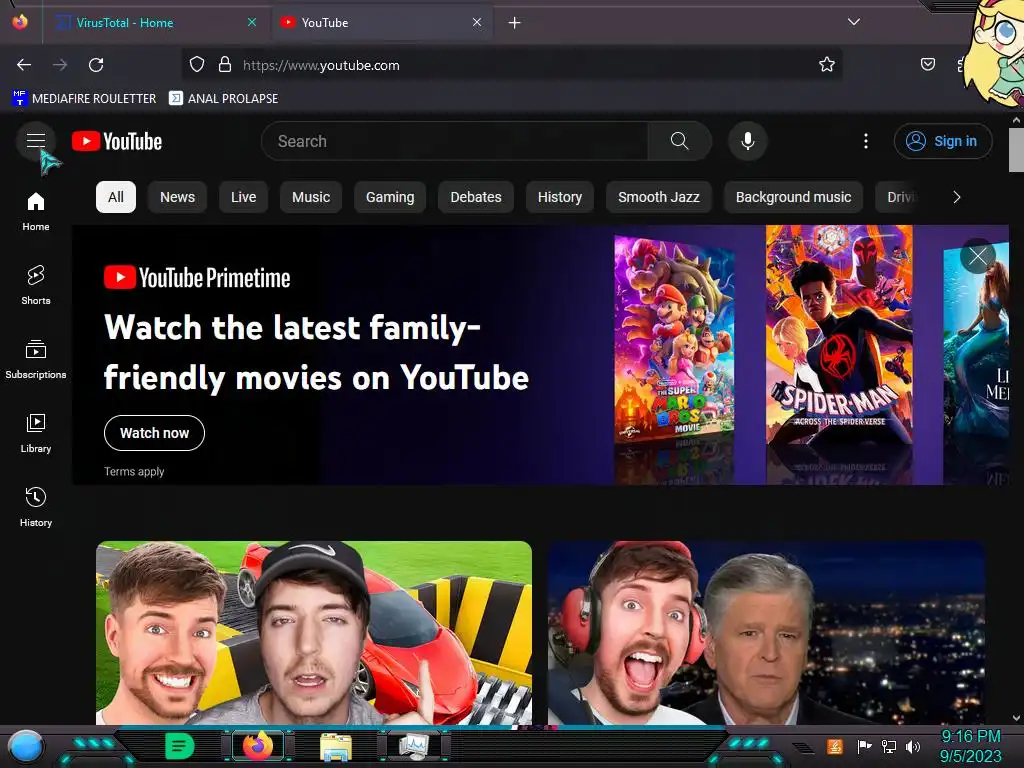Open the MEDIAFIRE ROULETTER bookmark
Viewport: 1024px width, 768px height.
click(84, 99)
